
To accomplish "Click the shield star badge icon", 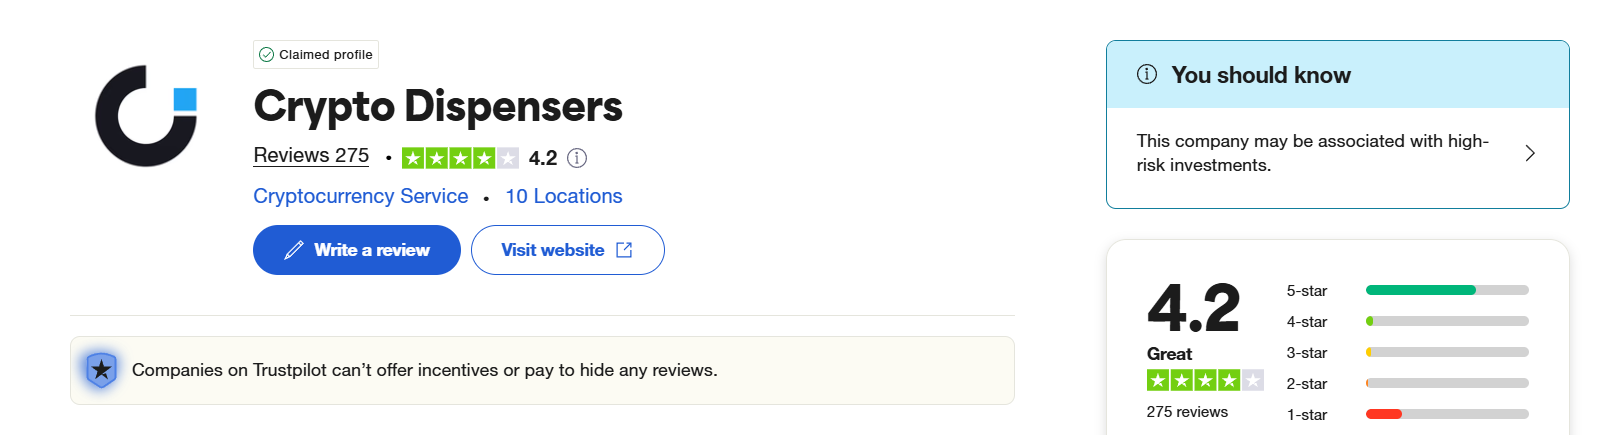I will click(x=101, y=370).
